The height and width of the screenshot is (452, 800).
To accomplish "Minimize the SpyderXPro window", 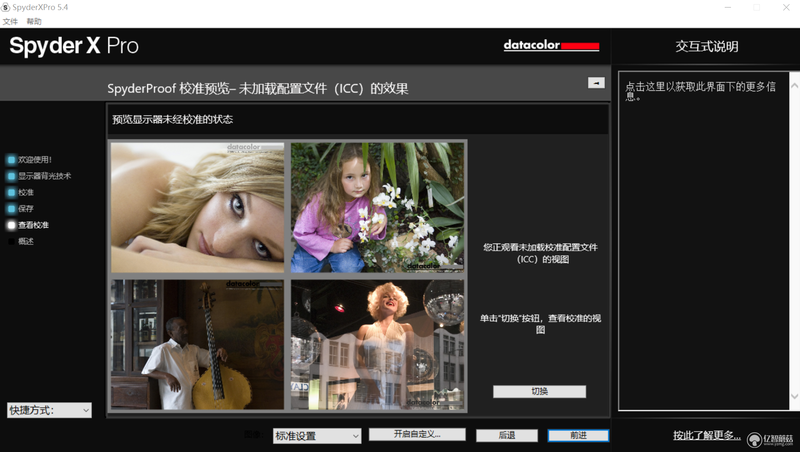I will [x=728, y=7].
